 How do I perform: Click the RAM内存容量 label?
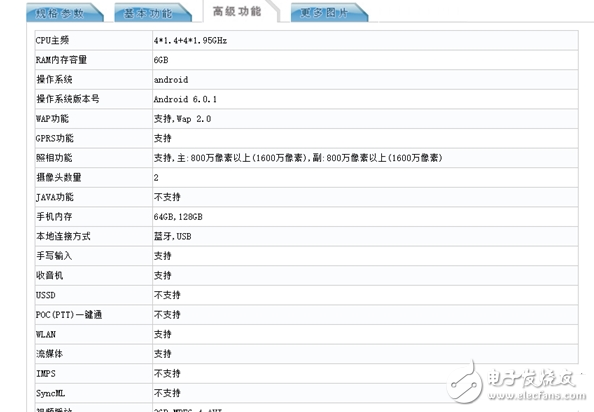pyautogui.click(x=61, y=60)
